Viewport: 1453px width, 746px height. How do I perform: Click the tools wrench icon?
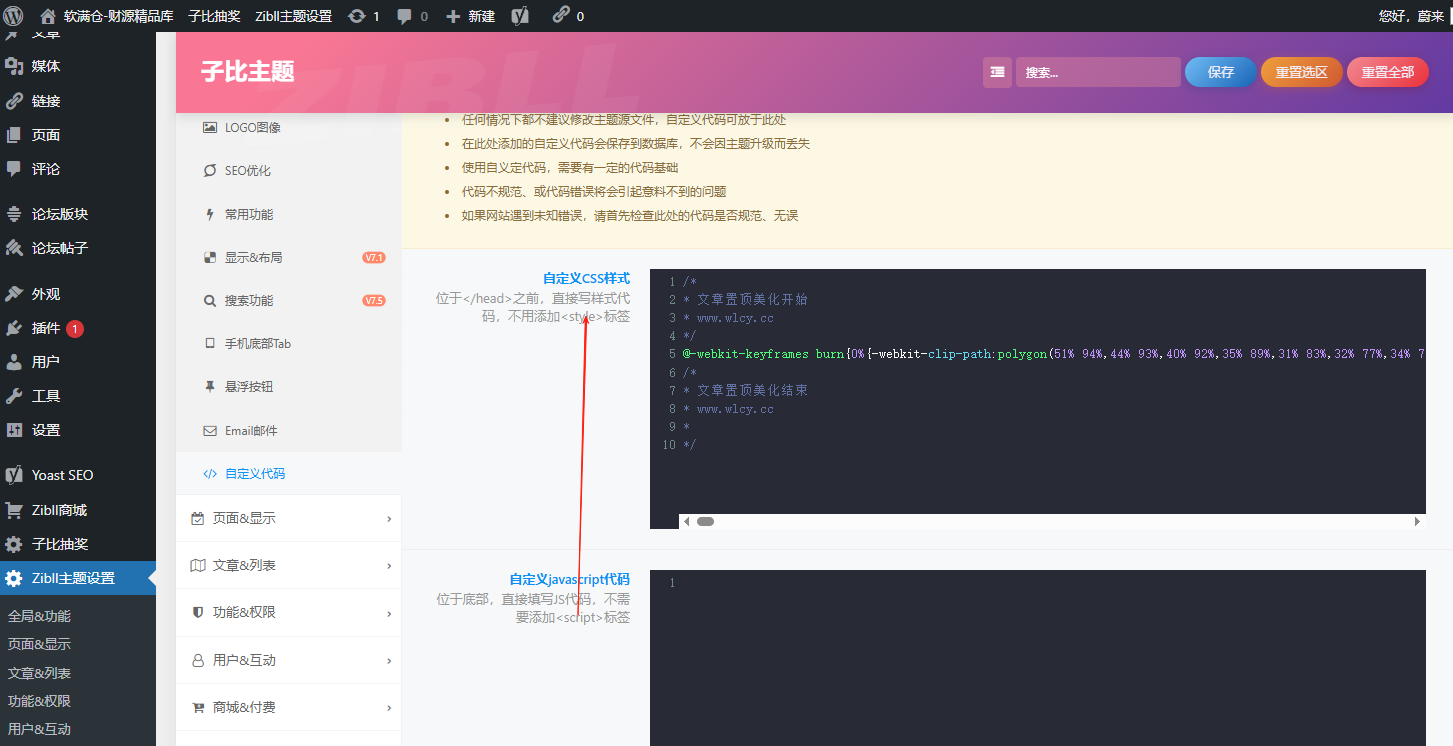14,396
